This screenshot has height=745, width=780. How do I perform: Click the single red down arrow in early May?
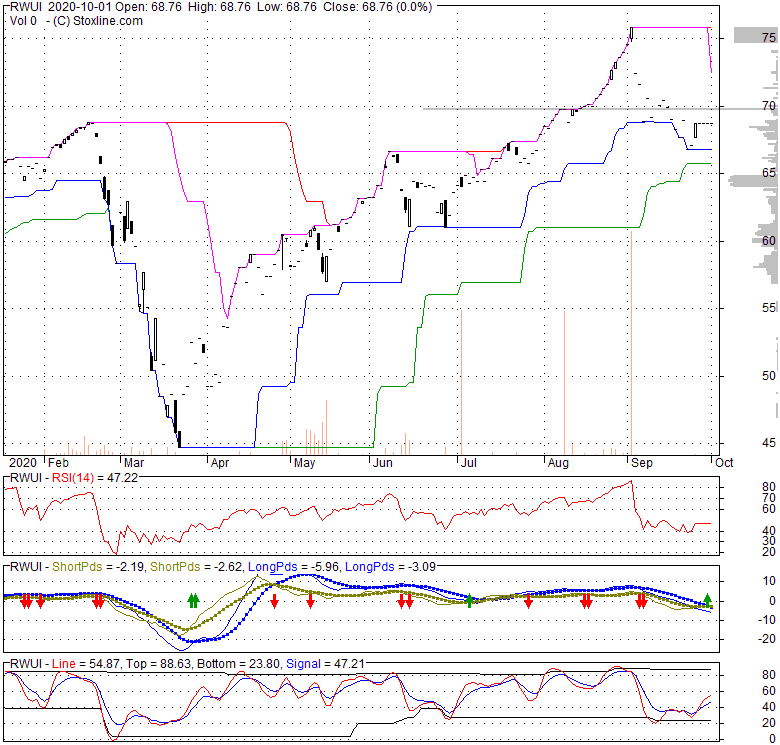pos(310,601)
